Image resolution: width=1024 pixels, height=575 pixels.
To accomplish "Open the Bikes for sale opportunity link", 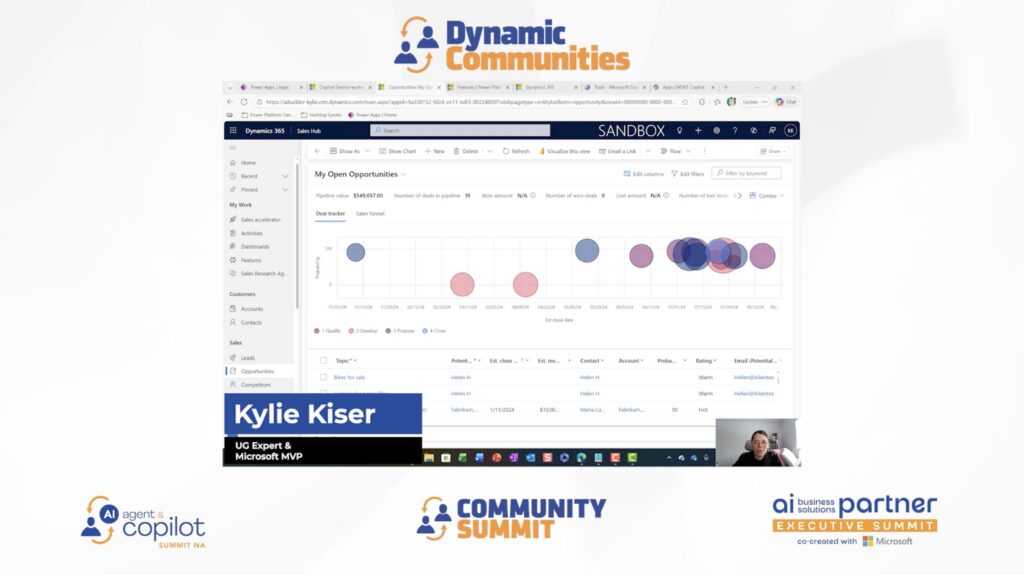I will click(350, 377).
